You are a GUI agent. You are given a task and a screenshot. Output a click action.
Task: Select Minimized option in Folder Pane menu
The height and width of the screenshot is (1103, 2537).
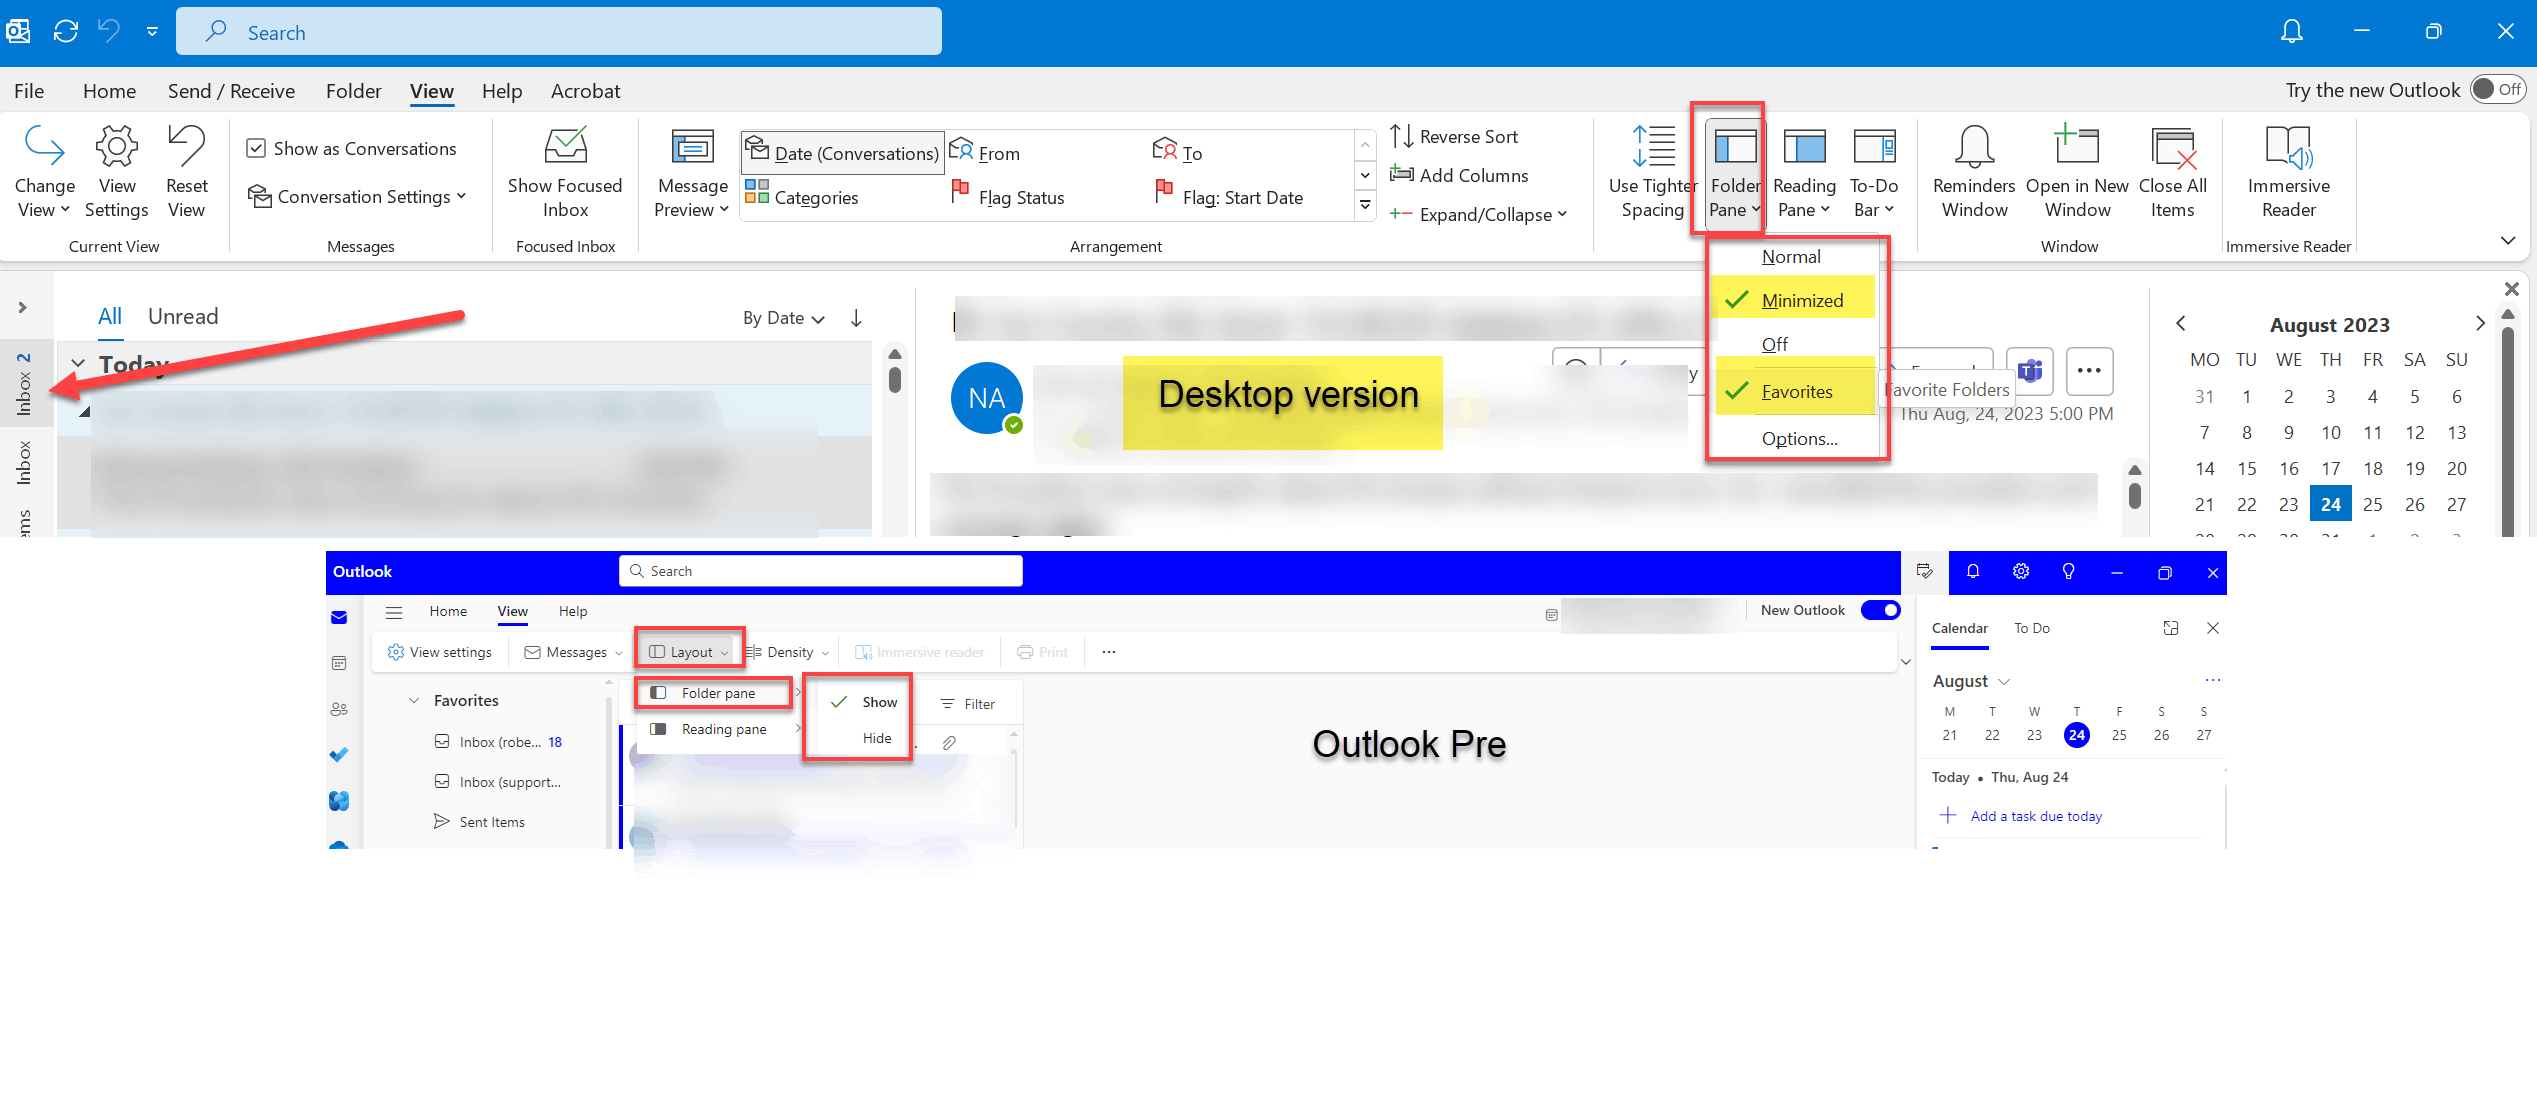tap(1802, 299)
